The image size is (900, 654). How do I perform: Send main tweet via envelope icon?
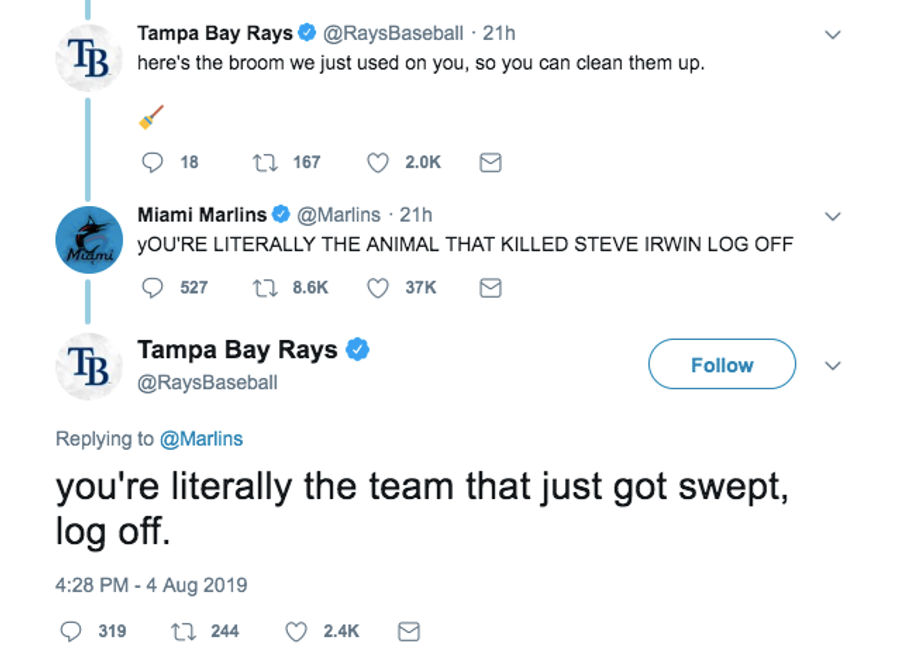pyautogui.click(x=409, y=632)
